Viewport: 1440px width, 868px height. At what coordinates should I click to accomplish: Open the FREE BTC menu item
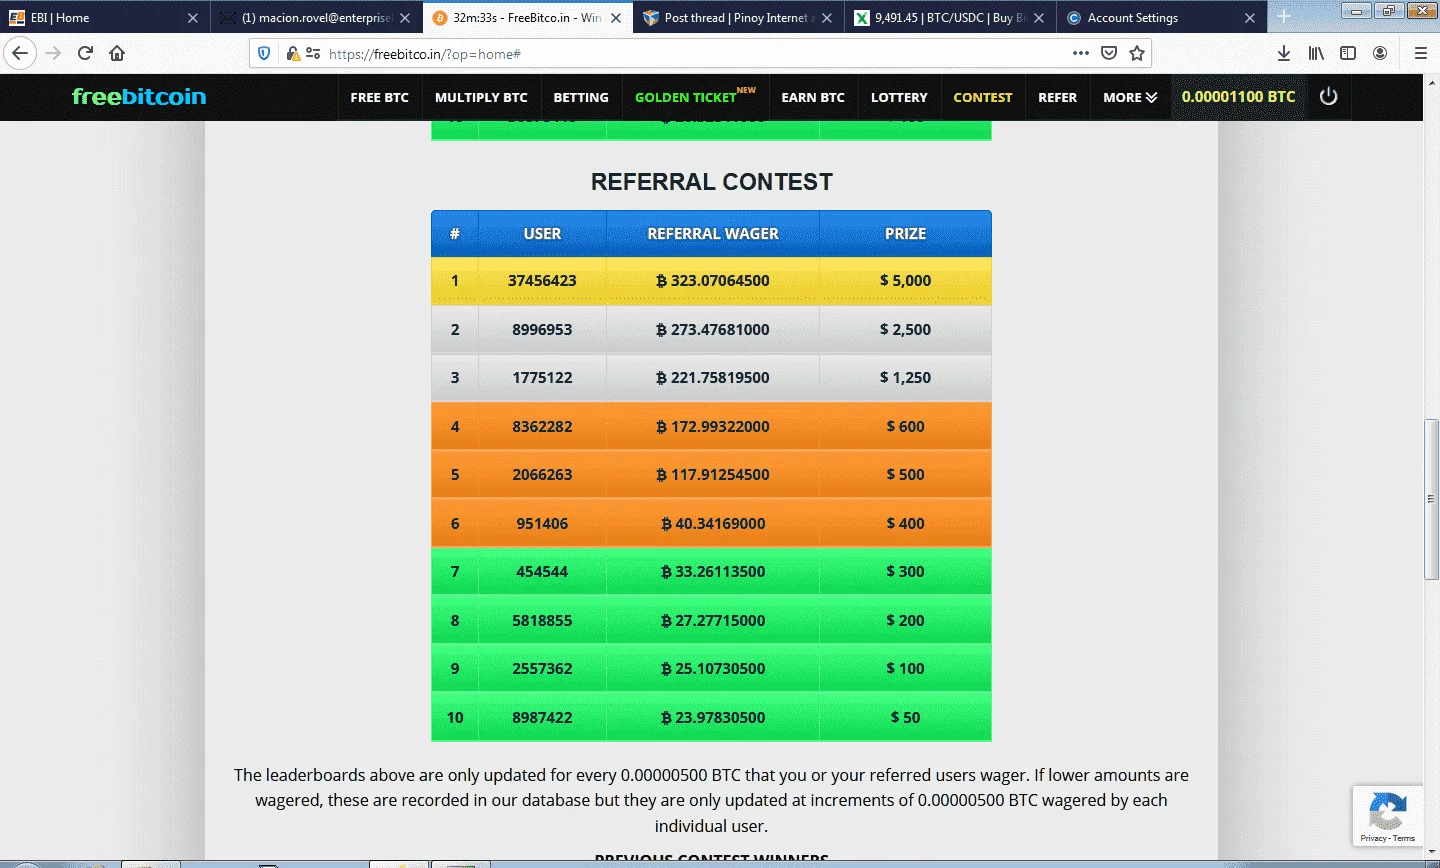coord(379,97)
